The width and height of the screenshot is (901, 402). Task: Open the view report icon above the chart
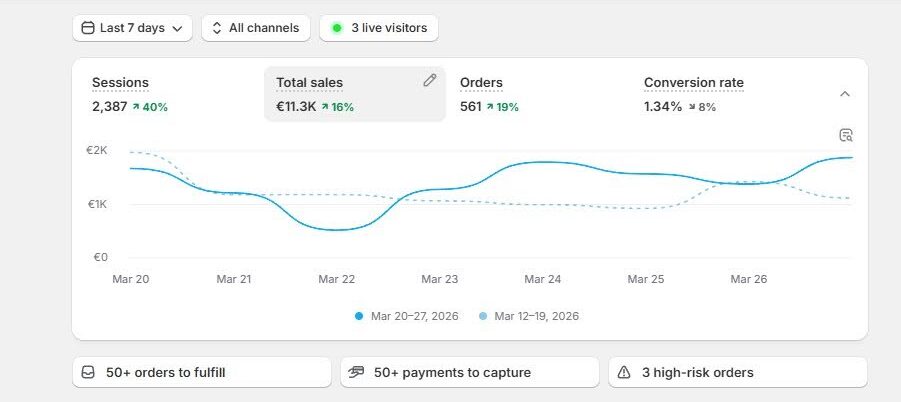pos(846,135)
